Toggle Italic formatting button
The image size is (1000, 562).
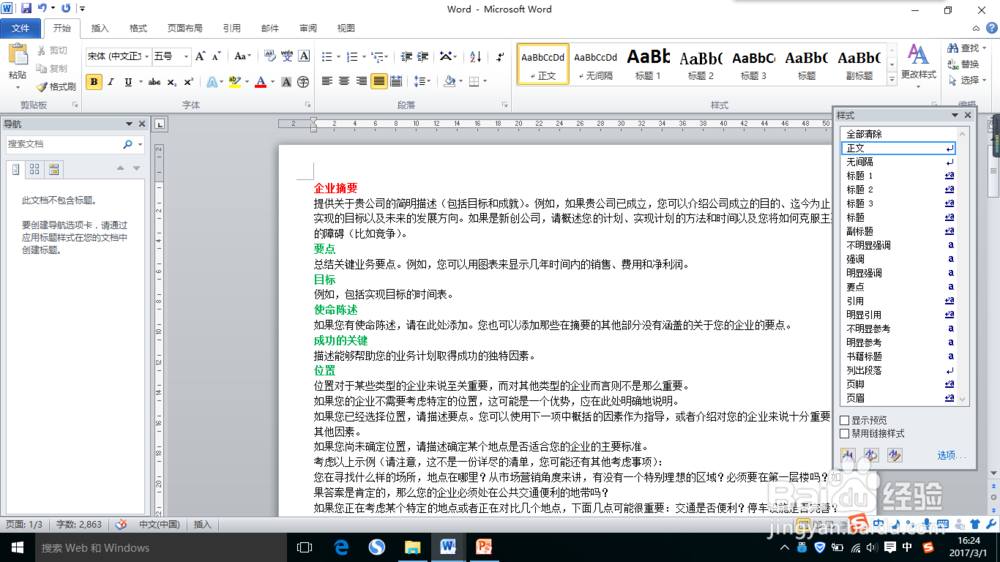tap(111, 82)
